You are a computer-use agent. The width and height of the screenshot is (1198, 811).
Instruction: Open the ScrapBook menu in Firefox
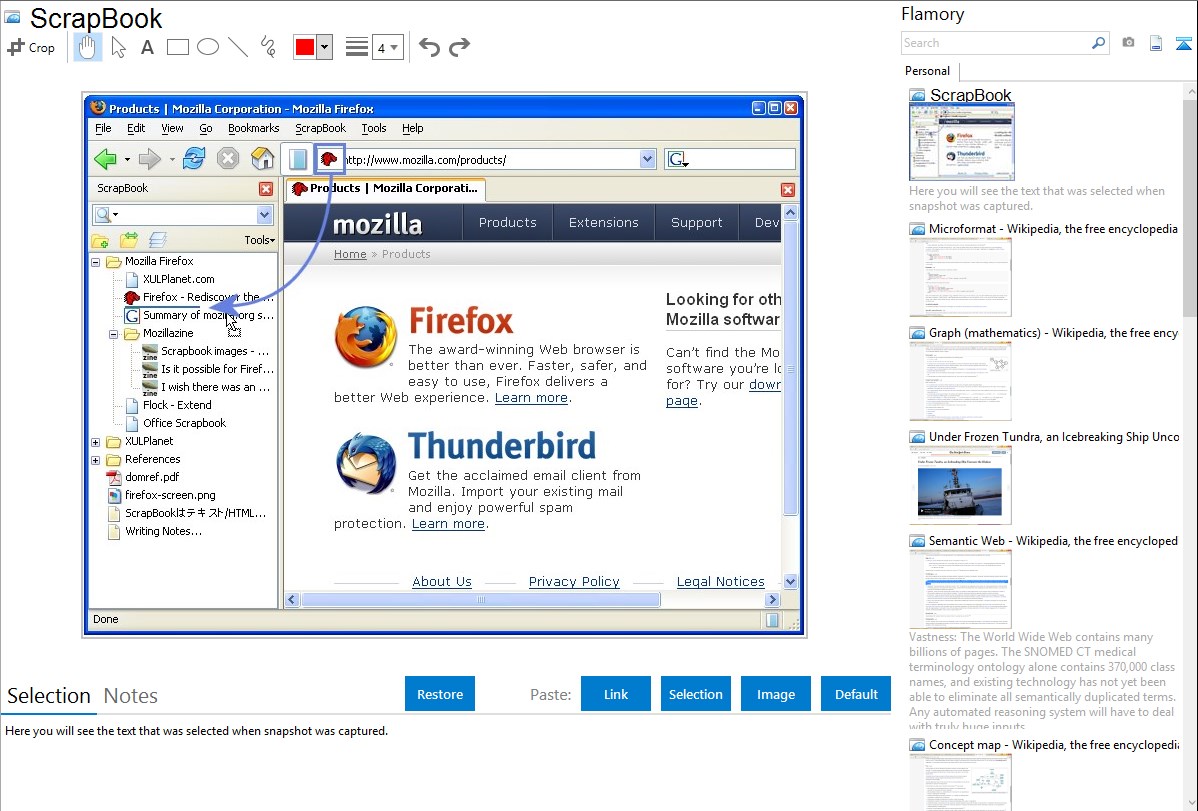(321, 128)
